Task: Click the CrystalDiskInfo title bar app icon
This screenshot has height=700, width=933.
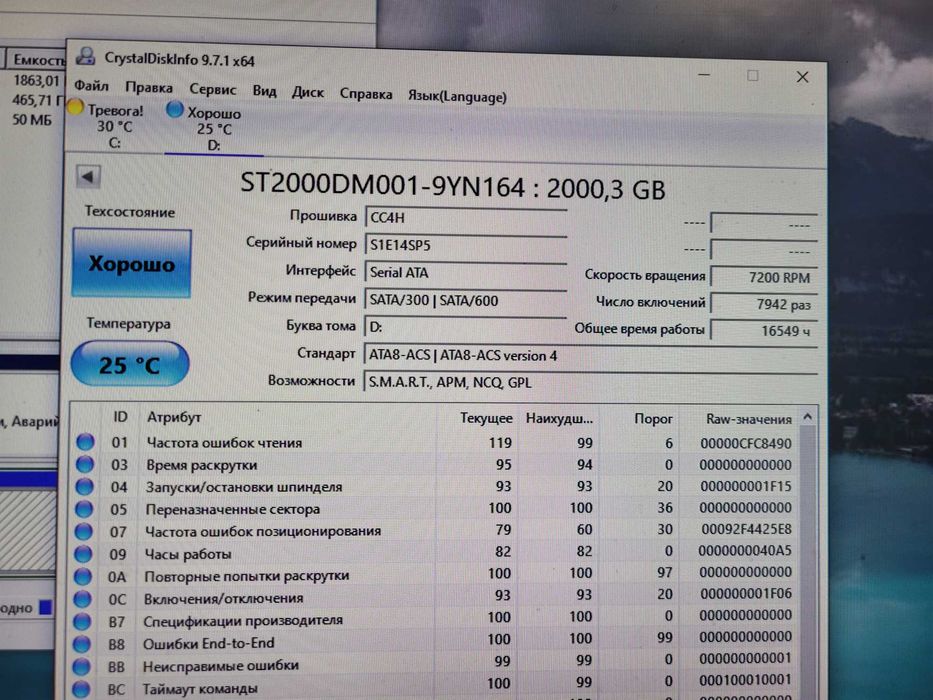Action: point(86,57)
